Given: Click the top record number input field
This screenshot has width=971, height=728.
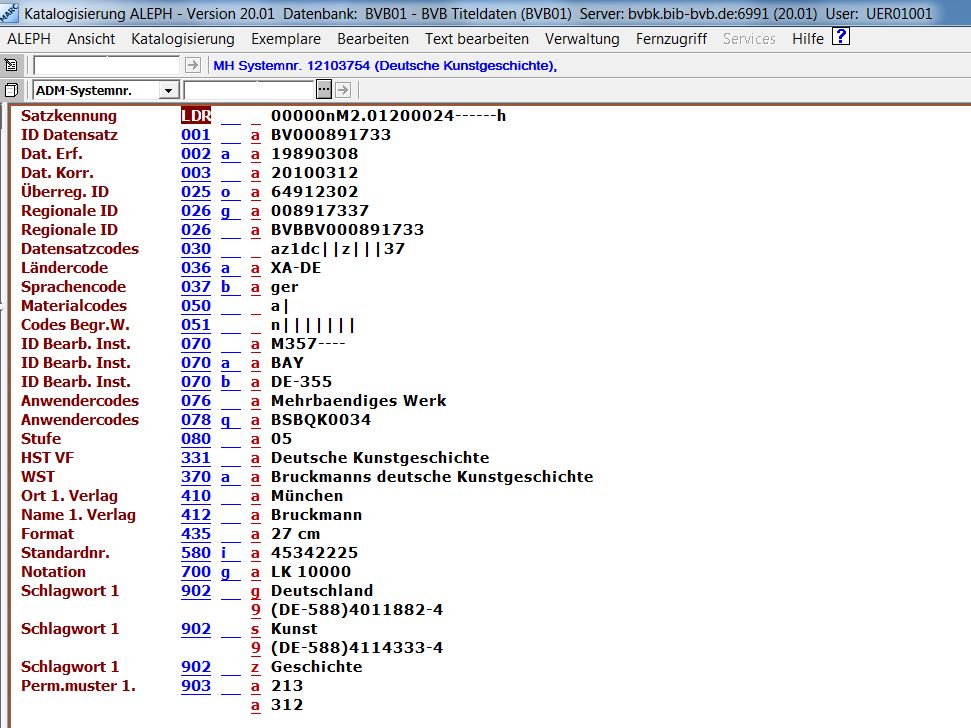Looking at the screenshot, I should pyautogui.click(x=107, y=65).
